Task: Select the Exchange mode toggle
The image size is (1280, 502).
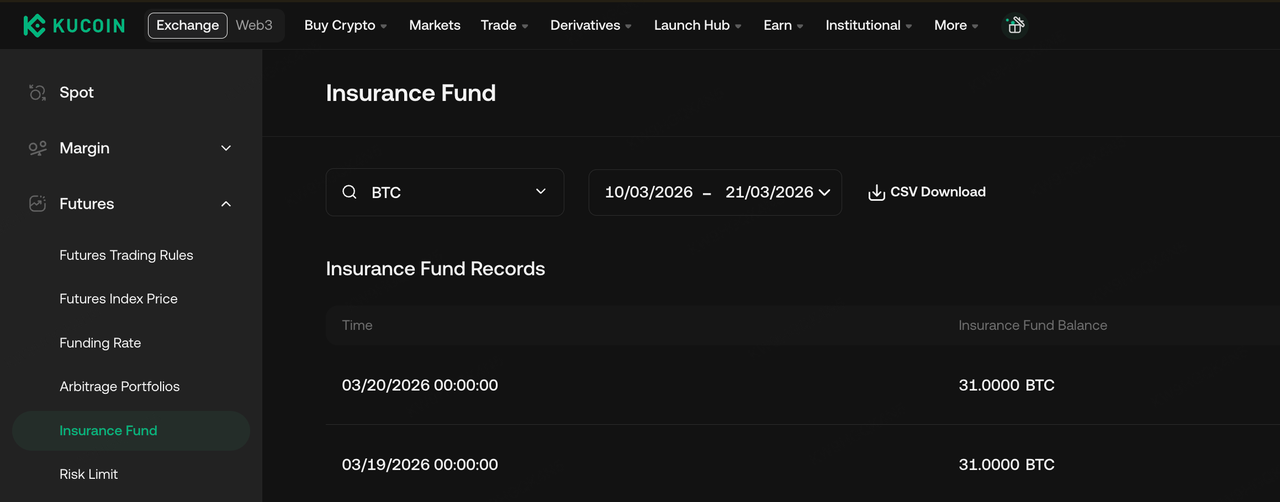Action: 187,25
